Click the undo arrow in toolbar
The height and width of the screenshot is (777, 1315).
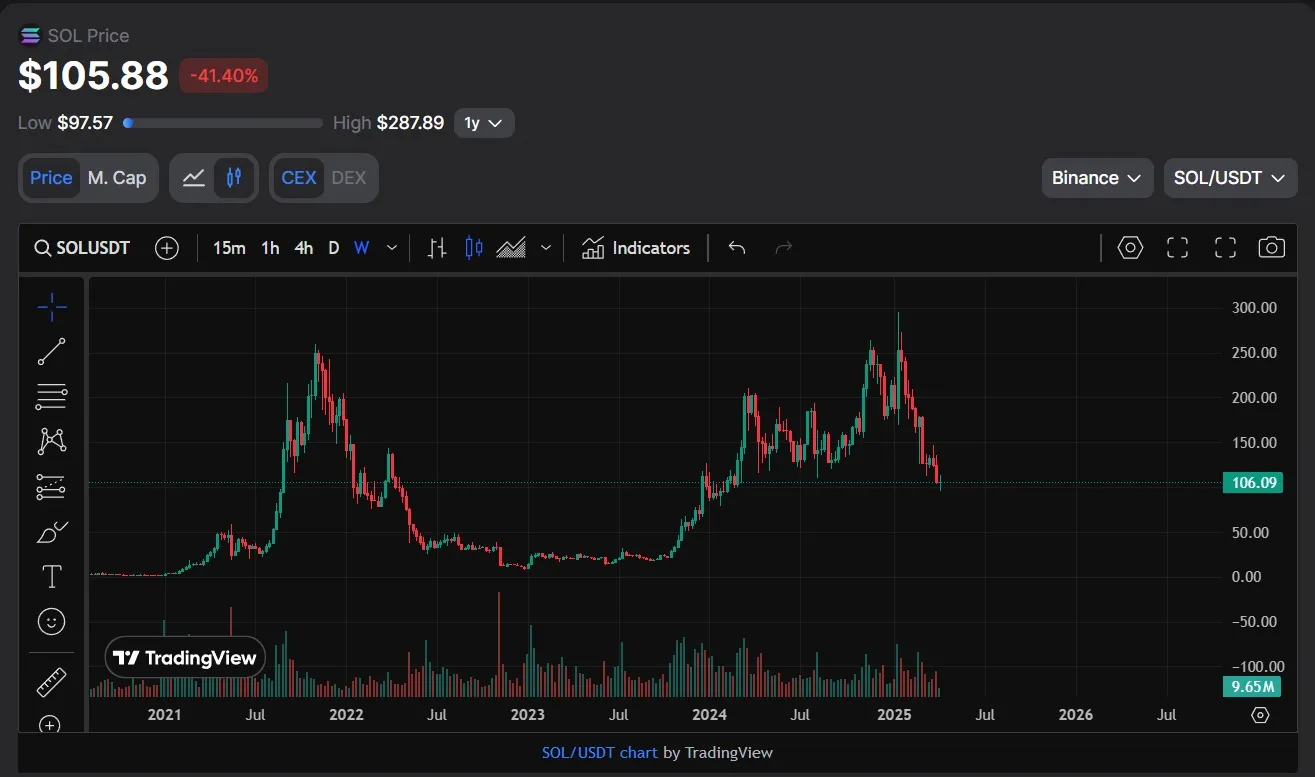[737, 248]
